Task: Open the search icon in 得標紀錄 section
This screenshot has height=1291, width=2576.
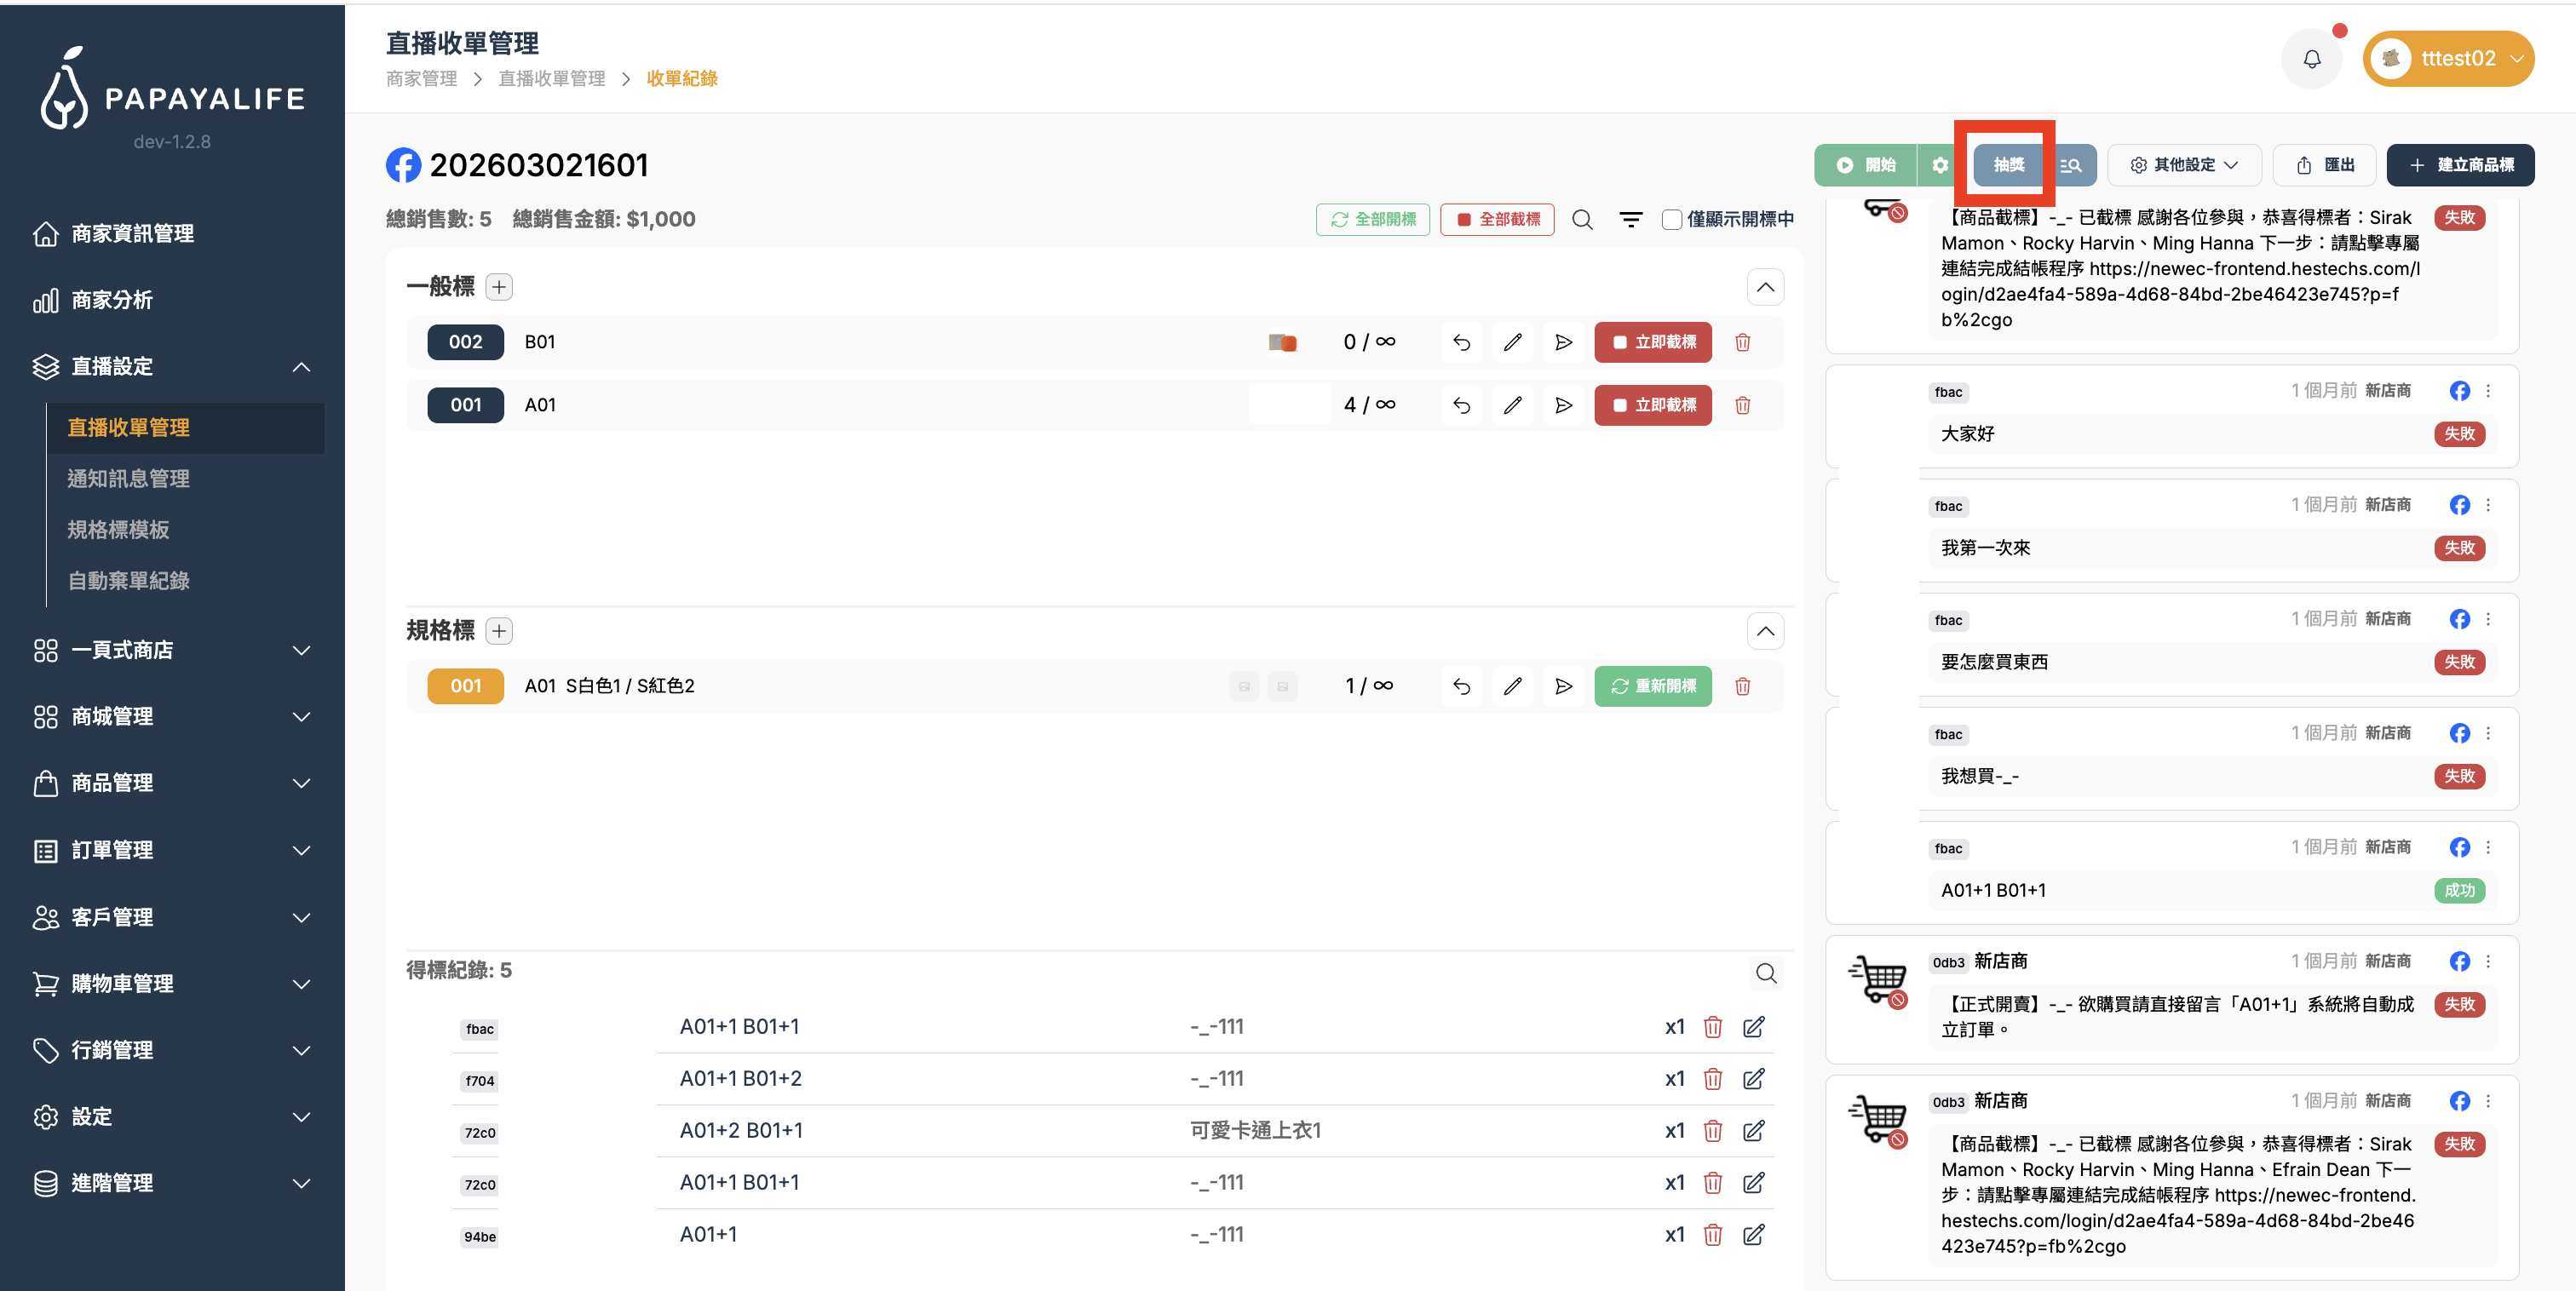Action: (x=1766, y=973)
